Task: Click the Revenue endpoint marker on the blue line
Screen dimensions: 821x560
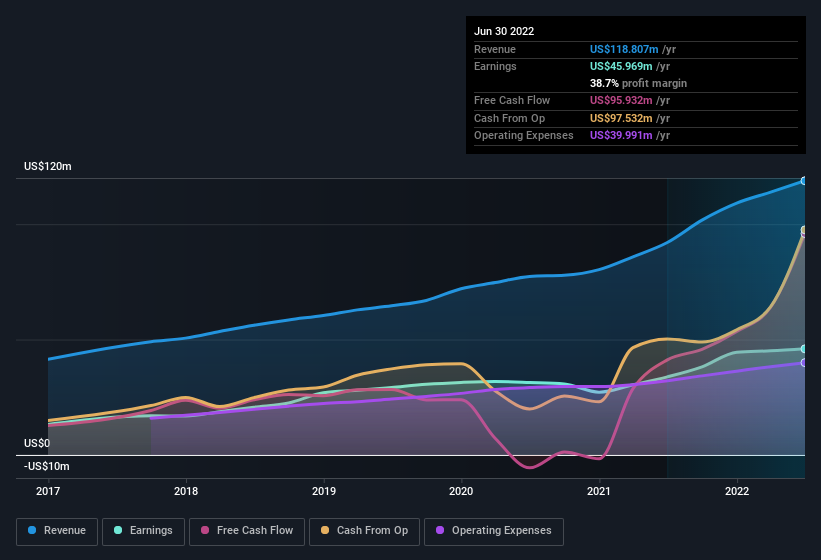Action: pyautogui.click(x=804, y=181)
